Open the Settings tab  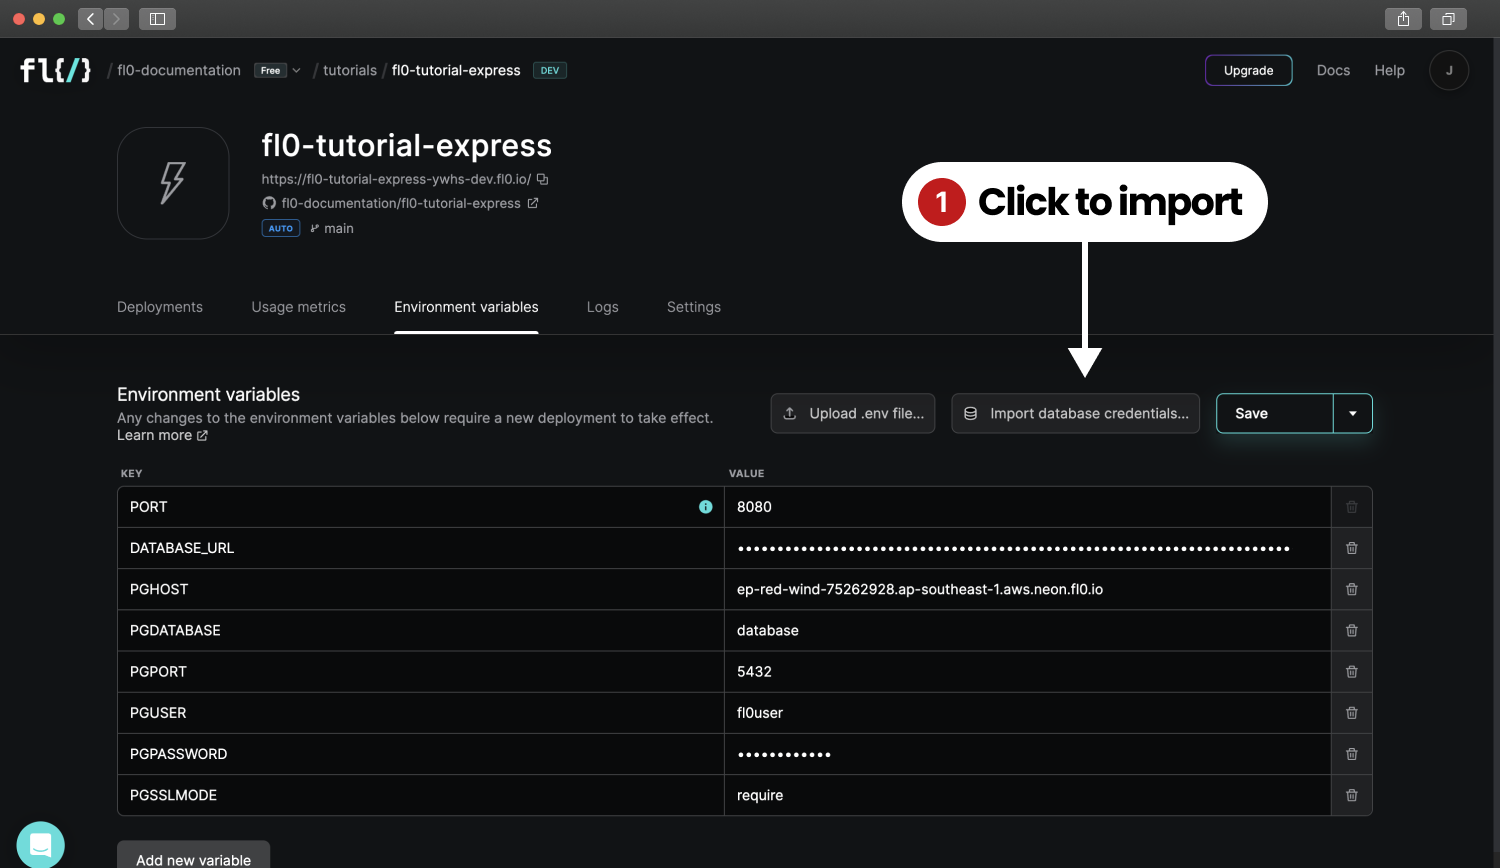[x=694, y=307]
